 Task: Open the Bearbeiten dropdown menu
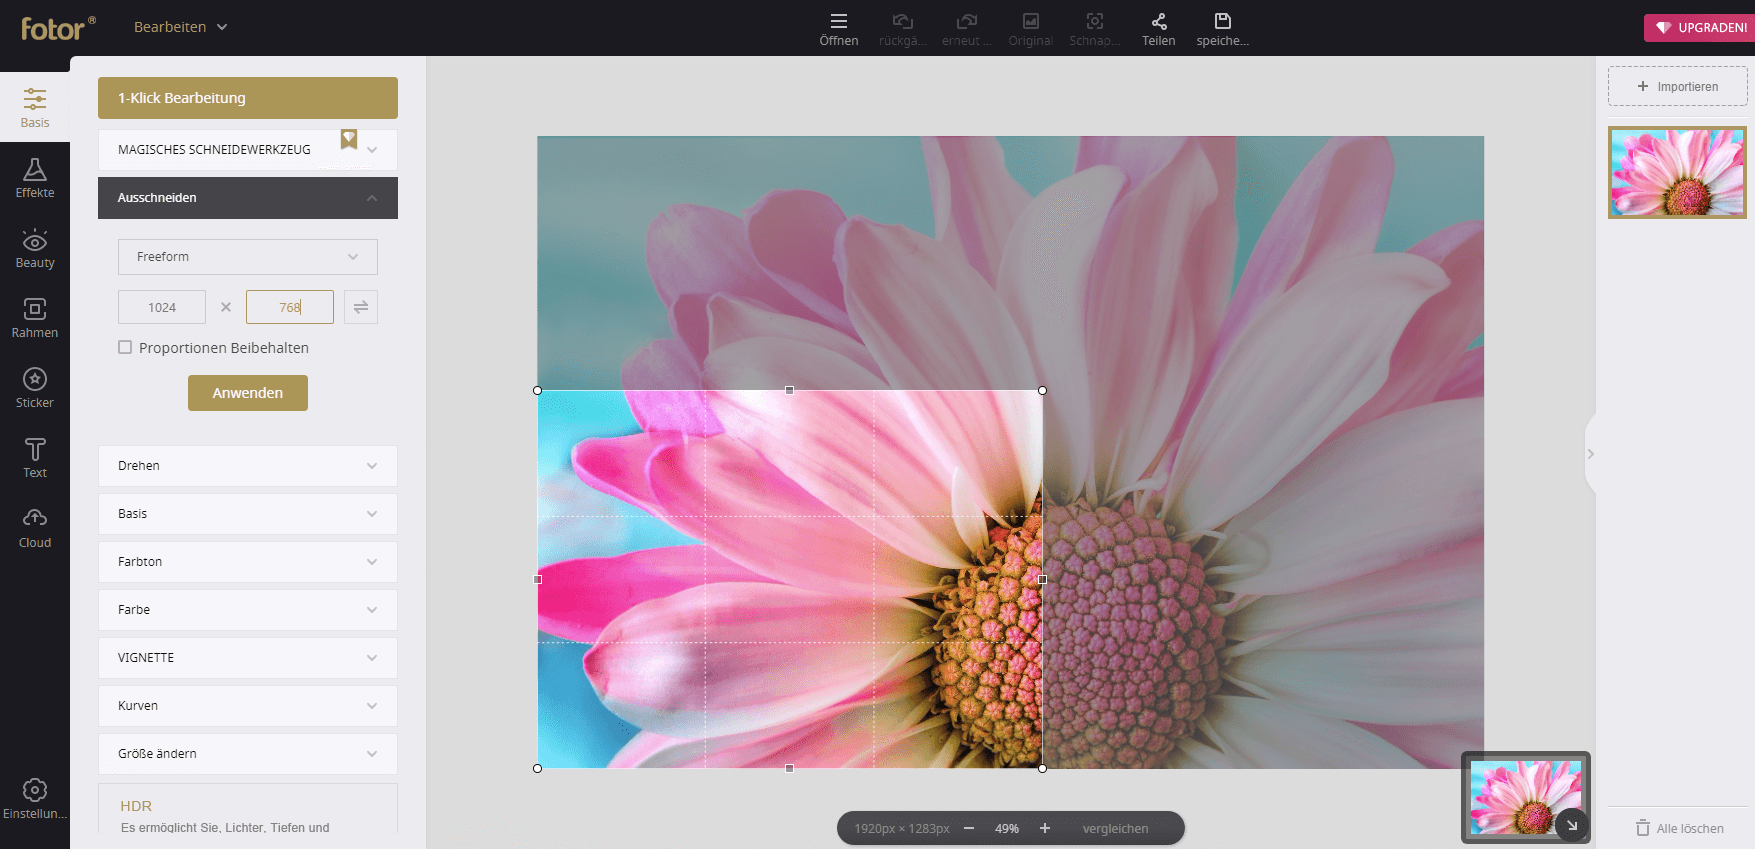(x=181, y=27)
